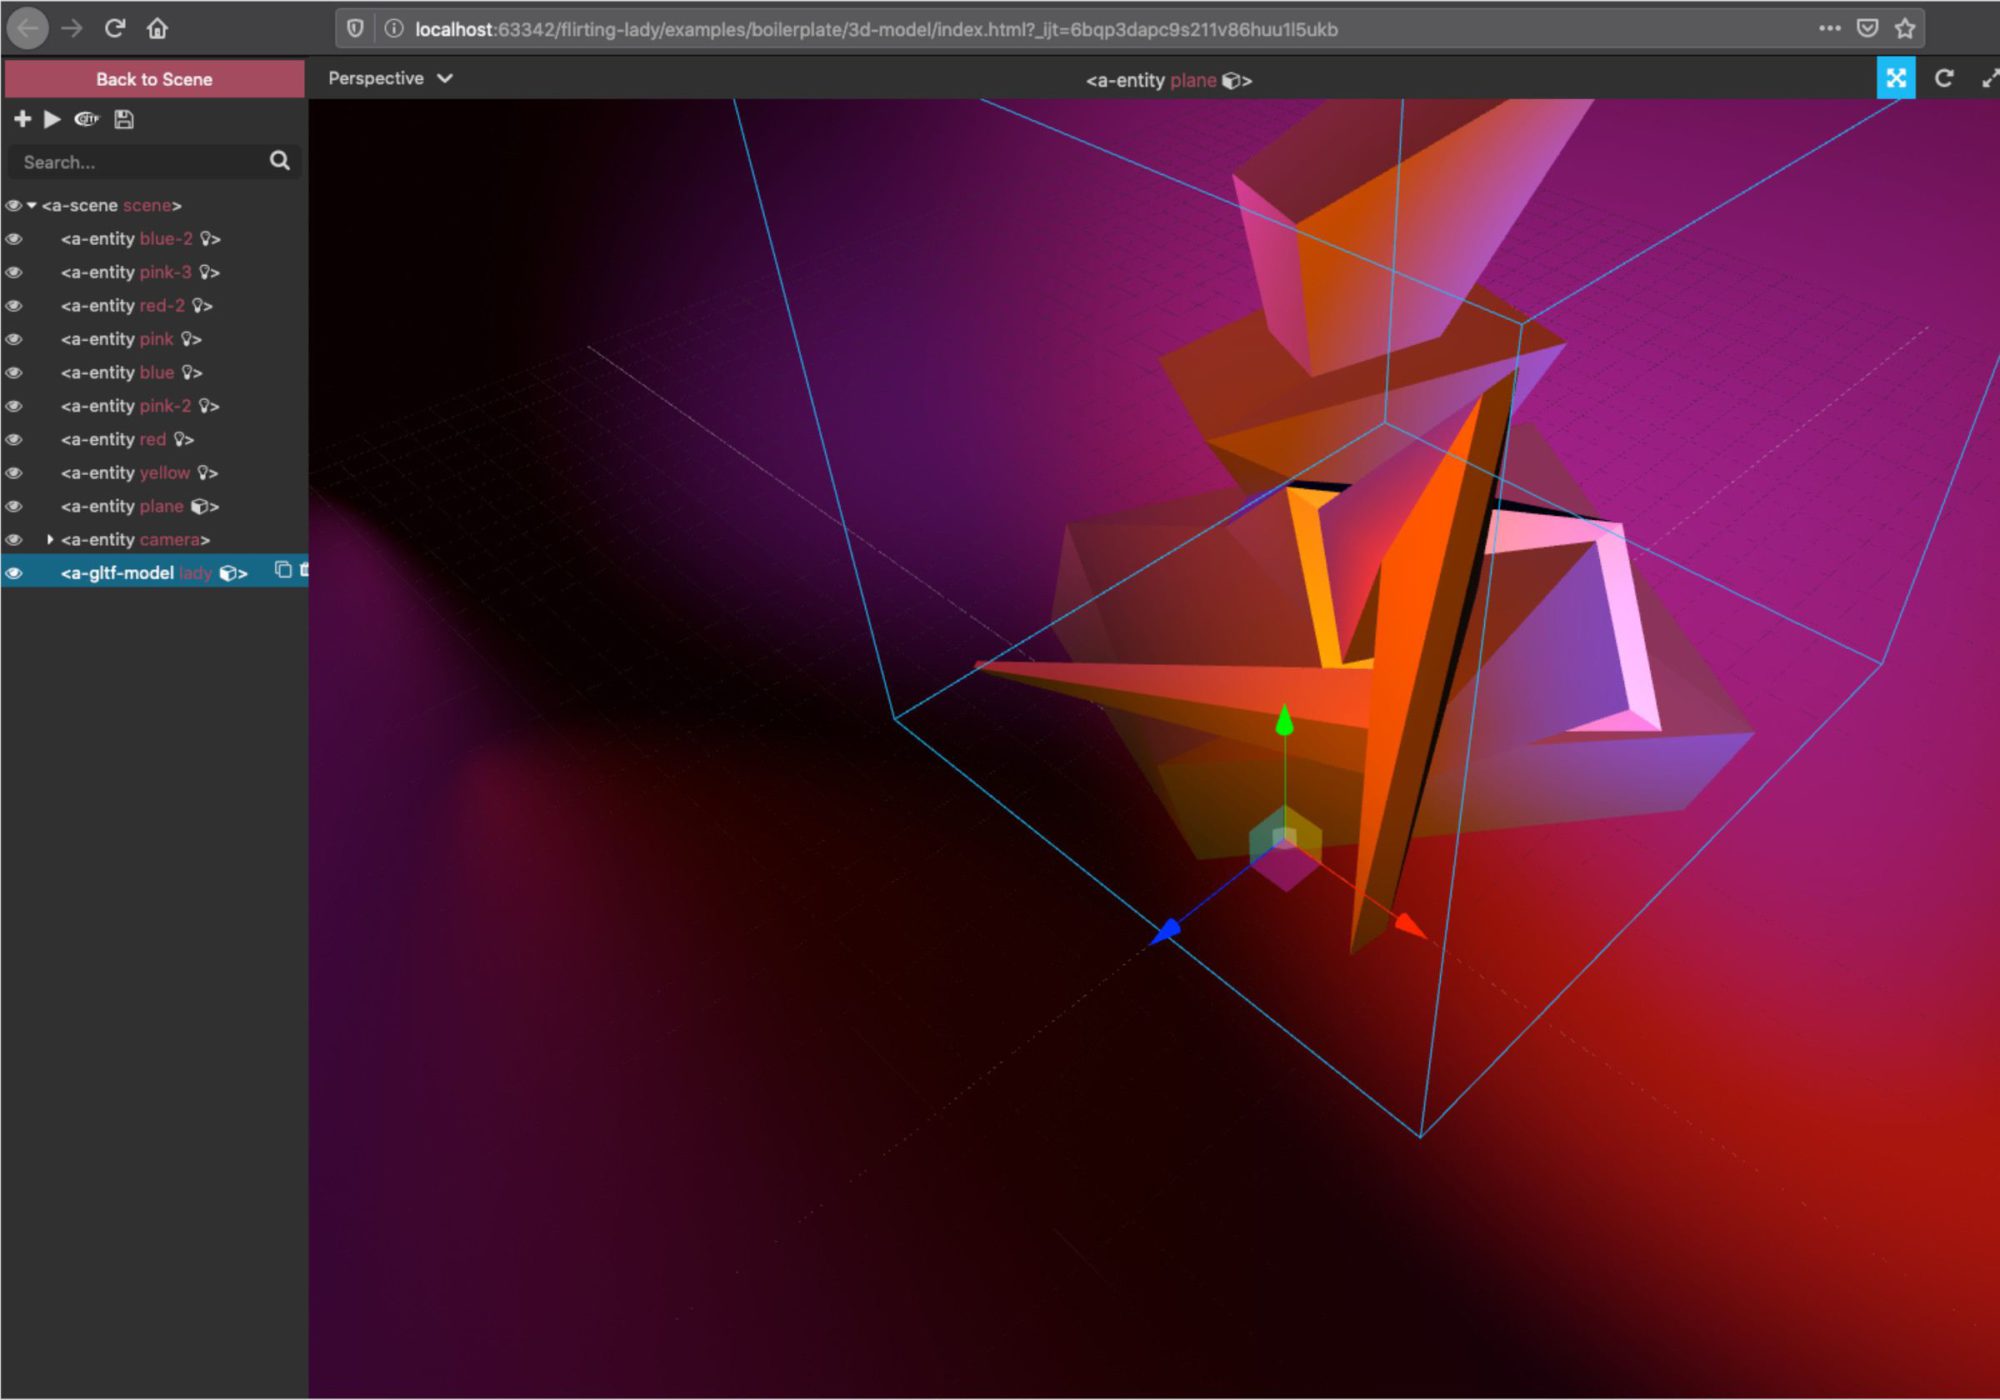Click the Back to Scene button
Screen dimensions: 2000x1400
[154, 79]
